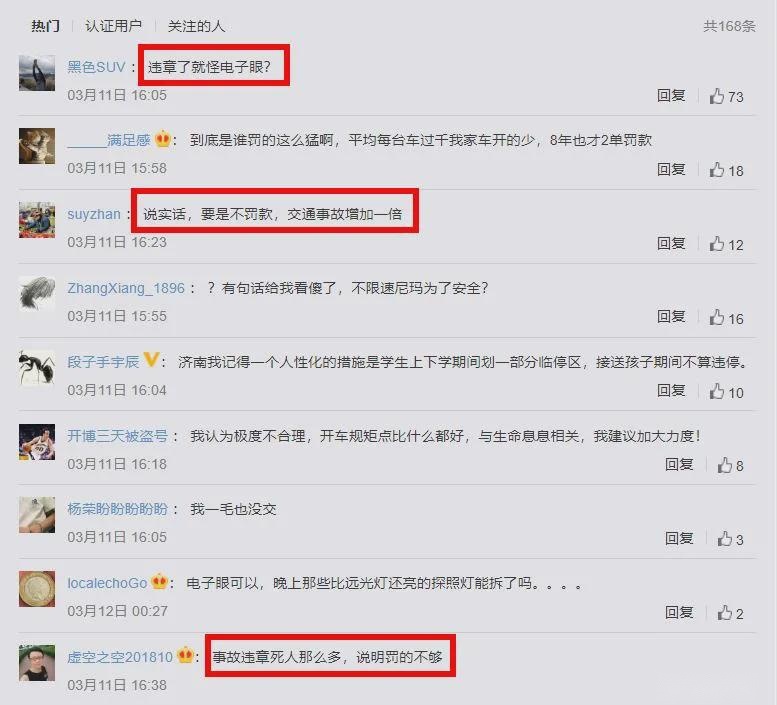The image size is (777, 705).
Task: Open 黑色SUV's user profile link
Action: point(97,67)
